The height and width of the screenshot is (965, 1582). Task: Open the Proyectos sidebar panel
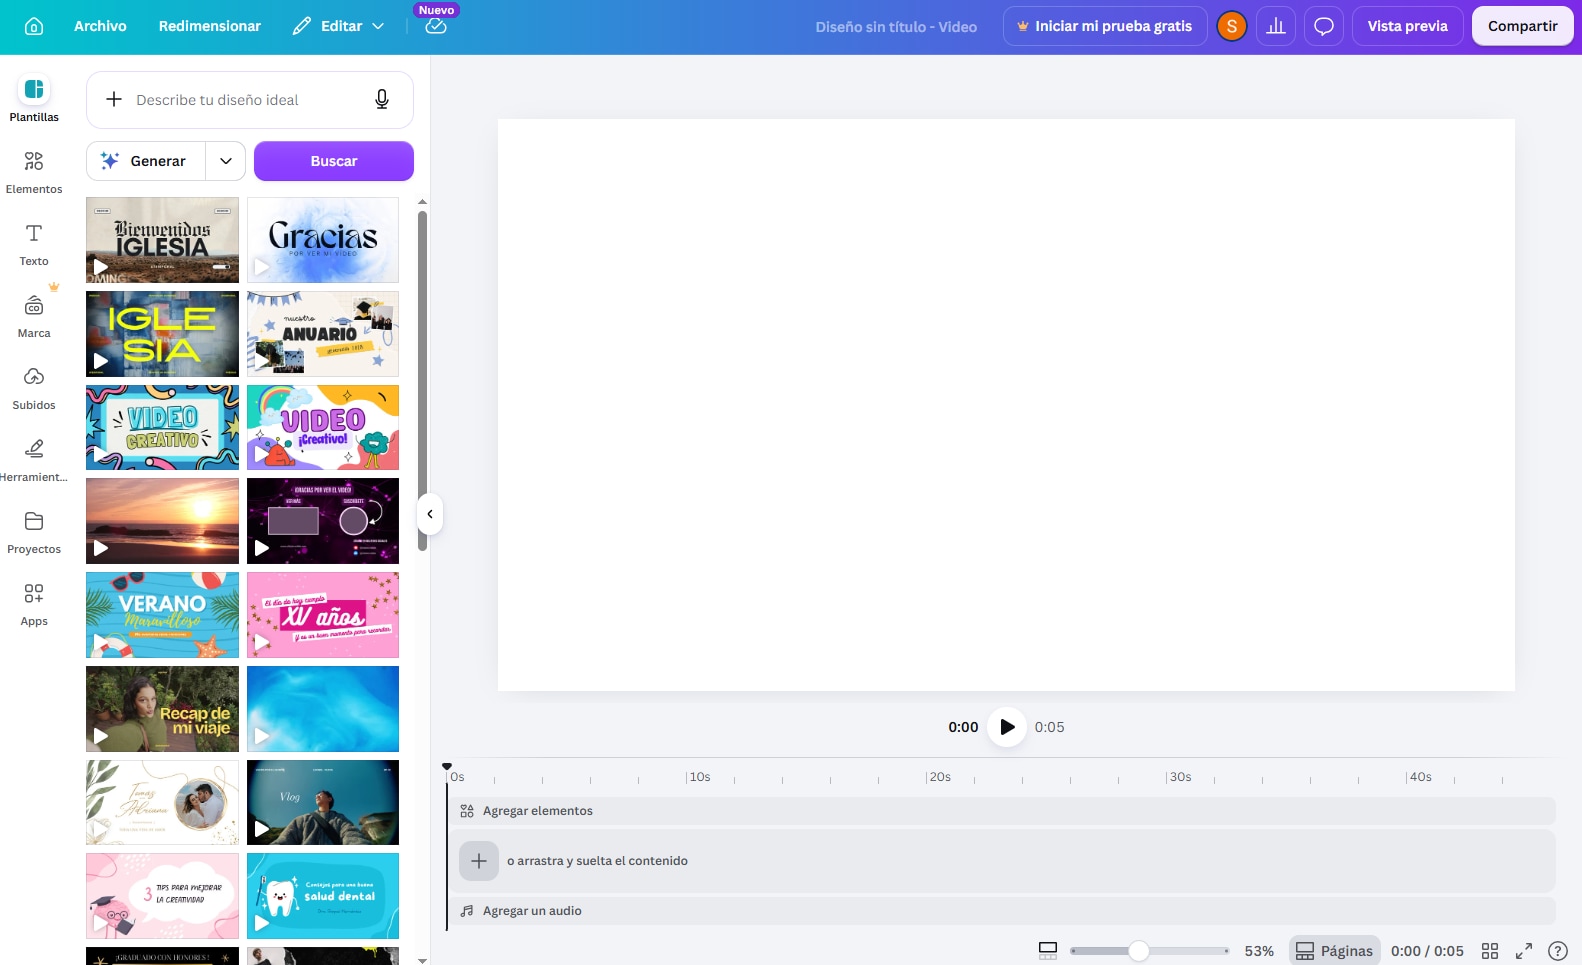coord(34,531)
